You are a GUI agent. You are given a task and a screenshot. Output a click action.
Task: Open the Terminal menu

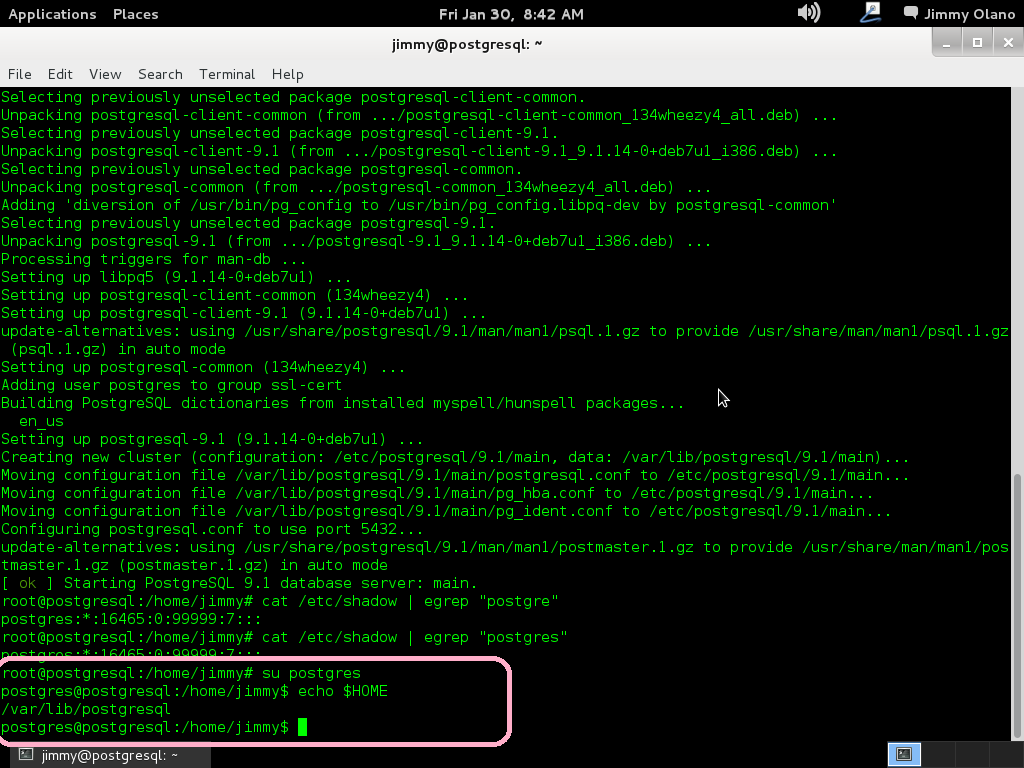[x=227, y=74]
